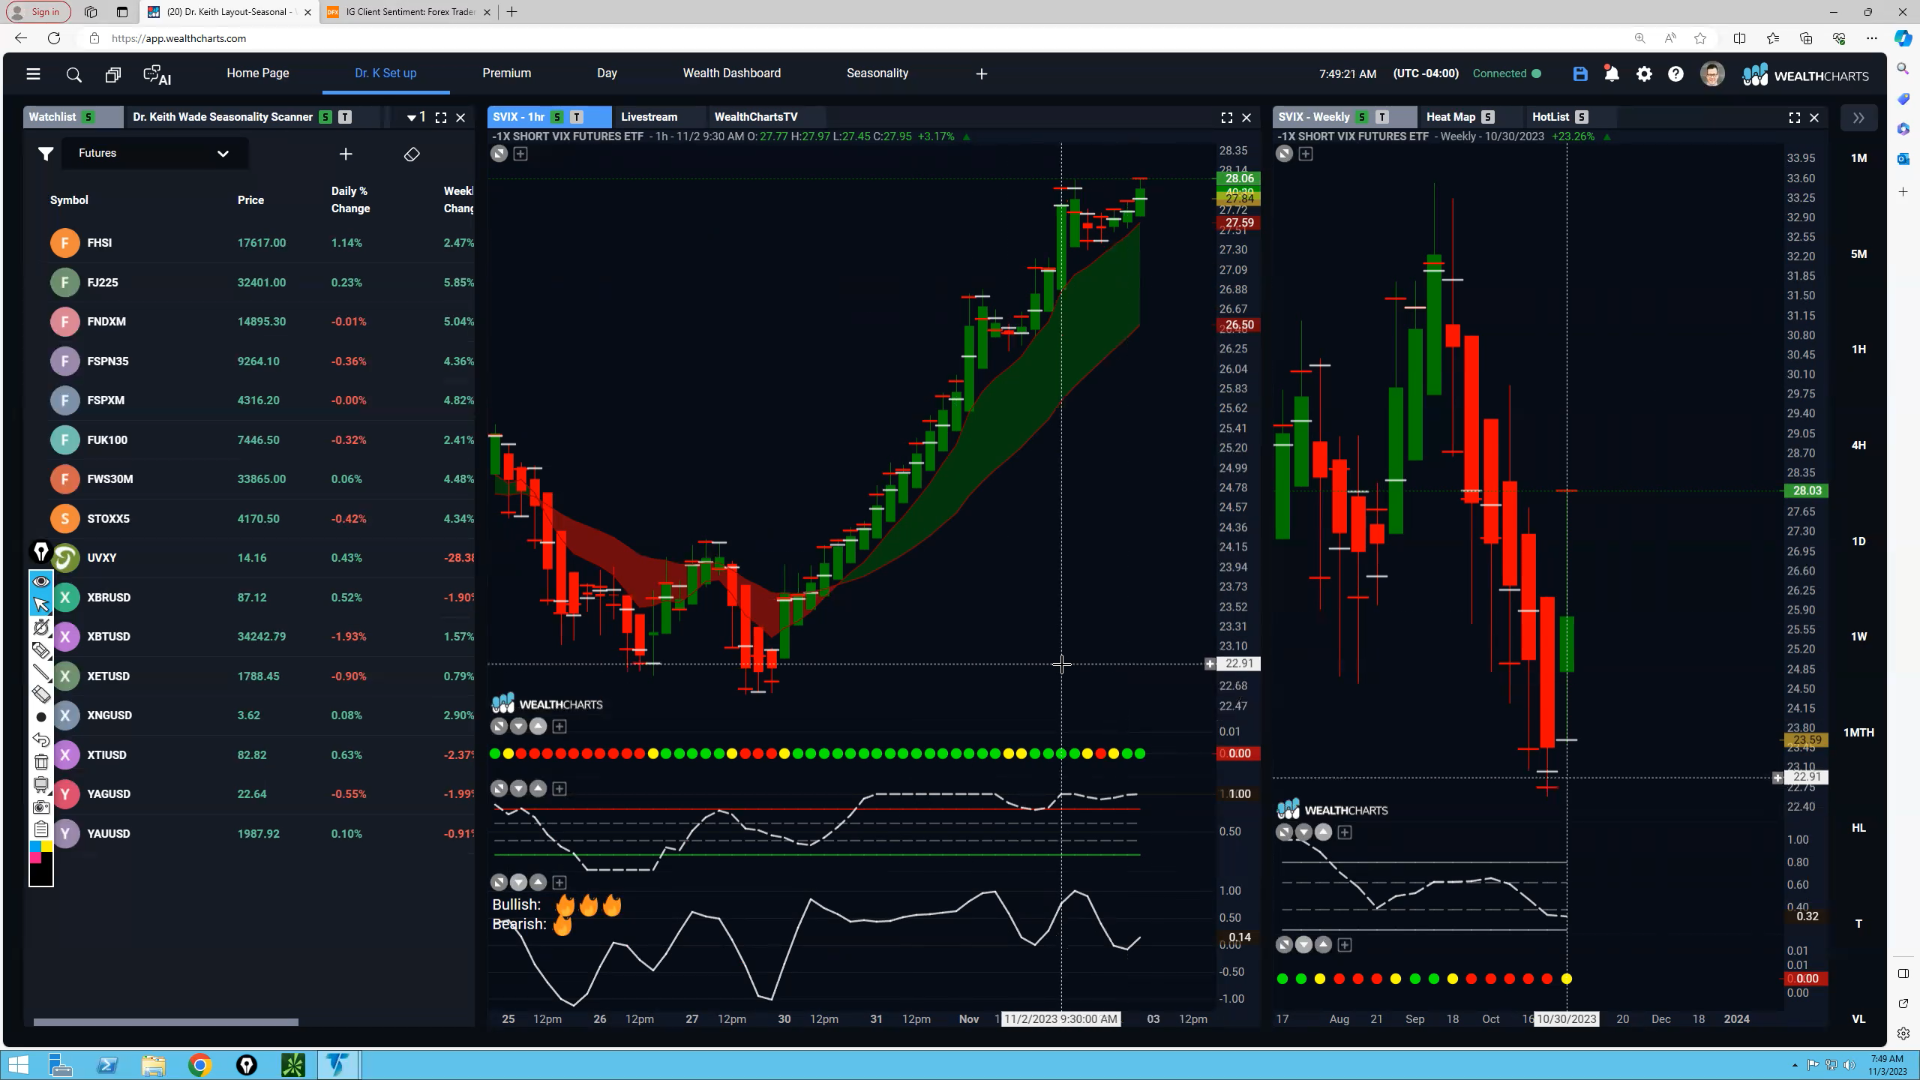
Task: Click the watchlist eraser clear icon
Action: point(412,154)
